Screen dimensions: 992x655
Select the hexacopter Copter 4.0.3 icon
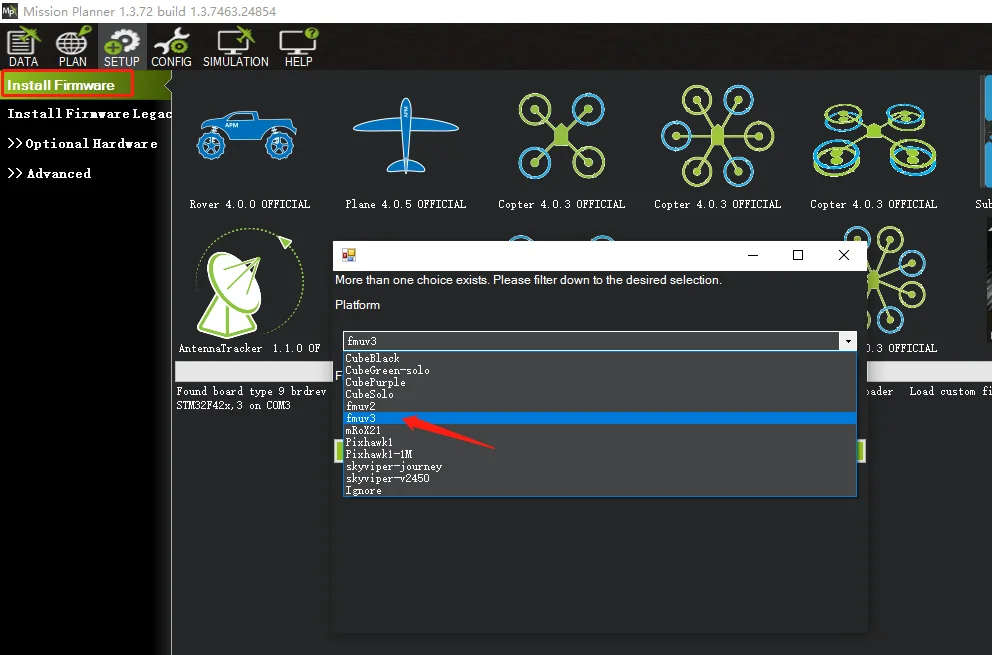pos(717,135)
